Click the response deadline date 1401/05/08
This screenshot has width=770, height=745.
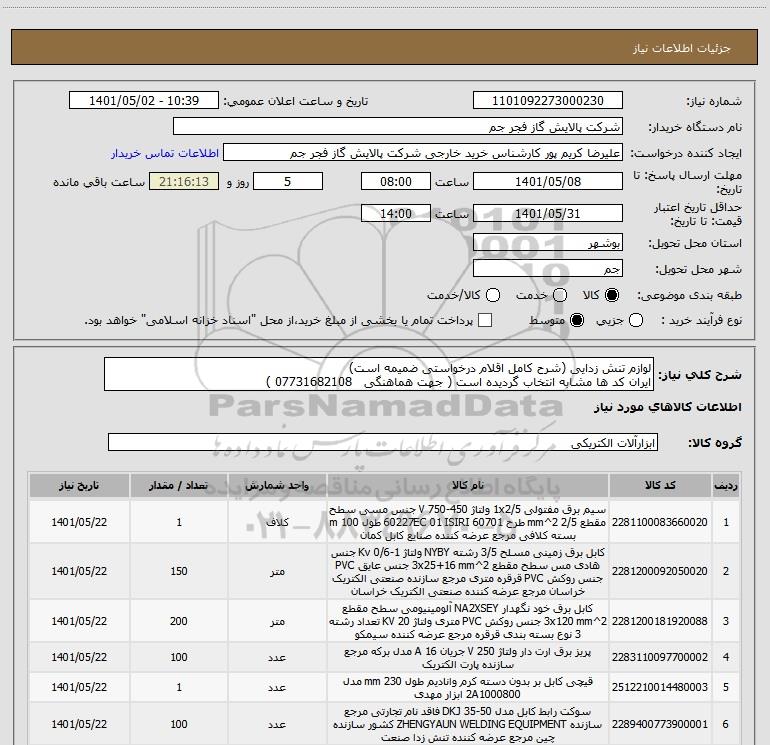click(548, 181)
